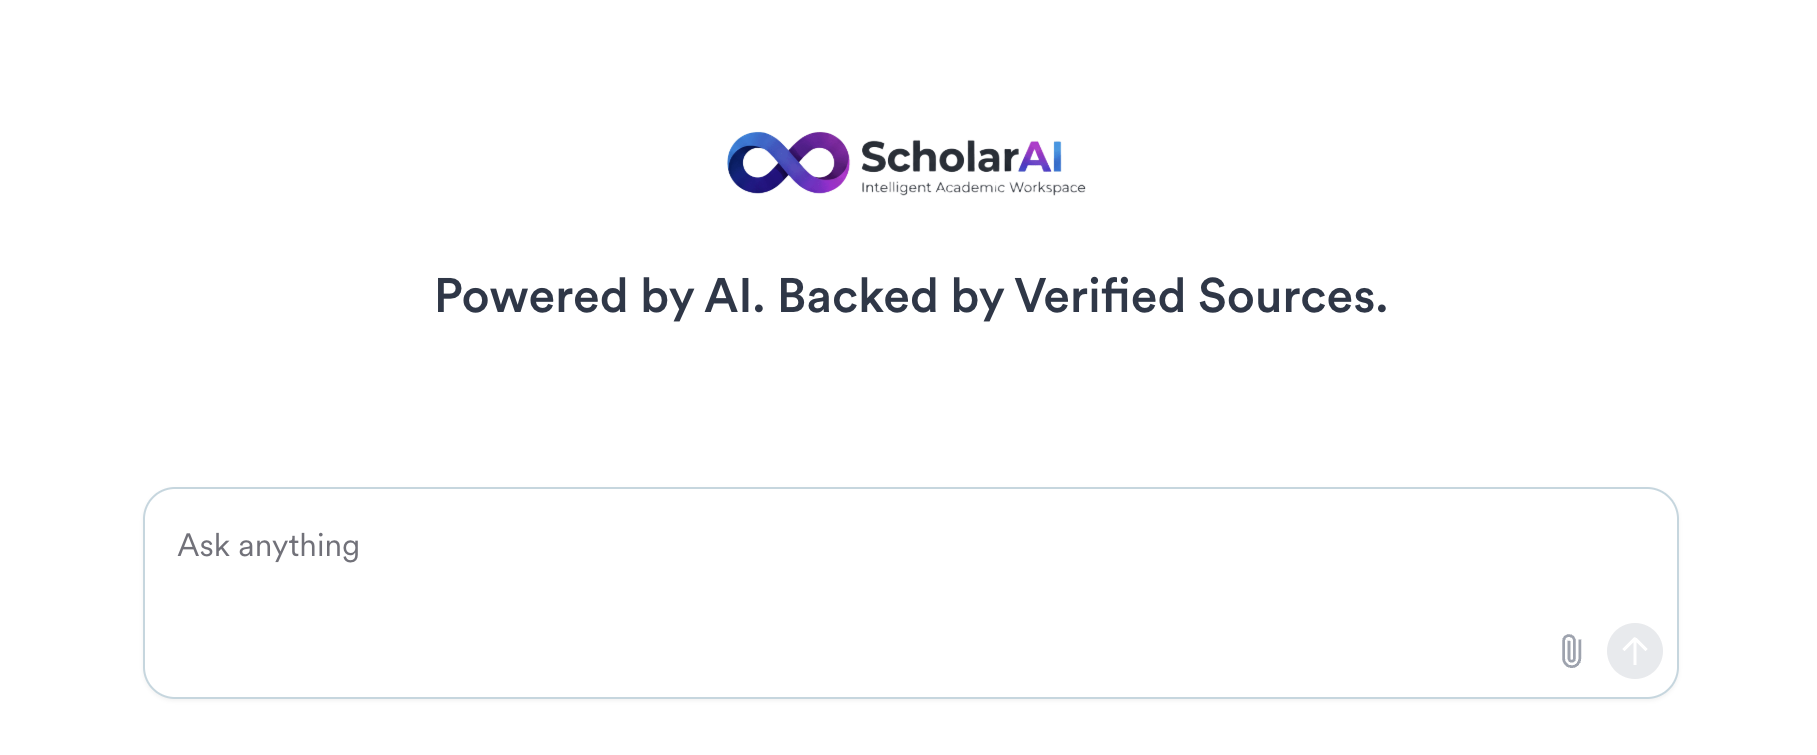The image size is (1817, 755).
Task: Tap the purple-blue infinity symbol
Action: point(787,160)
